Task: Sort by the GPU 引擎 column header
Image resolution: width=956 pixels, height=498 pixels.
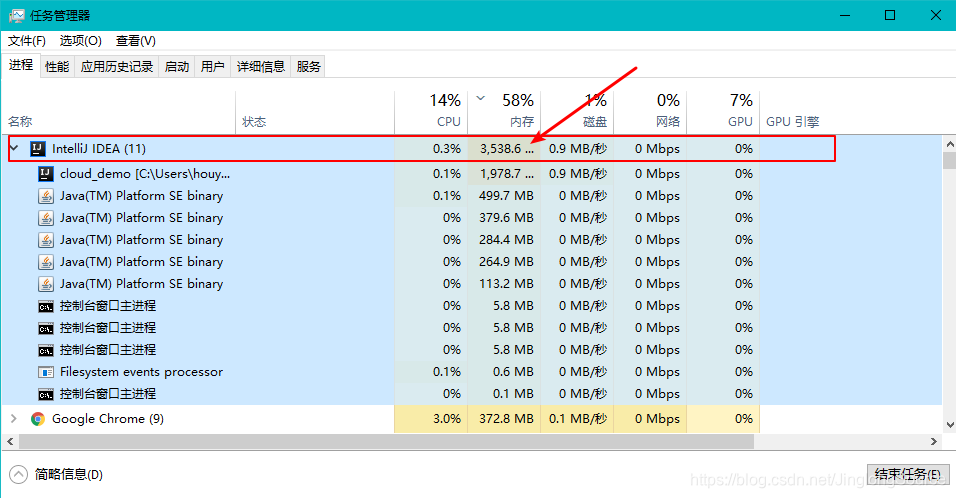Action: coord(793,121)
